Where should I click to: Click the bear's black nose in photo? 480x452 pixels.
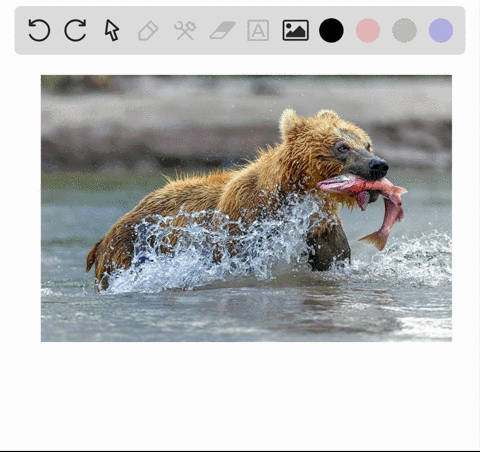click(379, 166)
